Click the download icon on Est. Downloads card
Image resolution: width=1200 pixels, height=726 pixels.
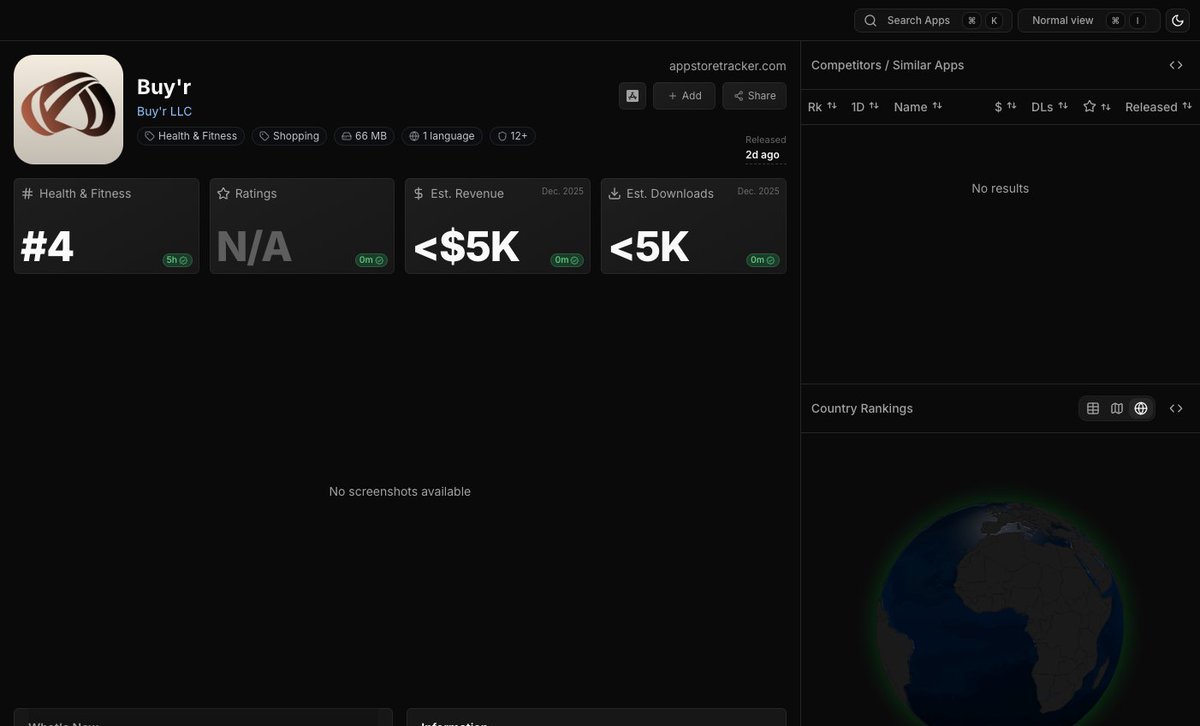[x=615, y=194]
